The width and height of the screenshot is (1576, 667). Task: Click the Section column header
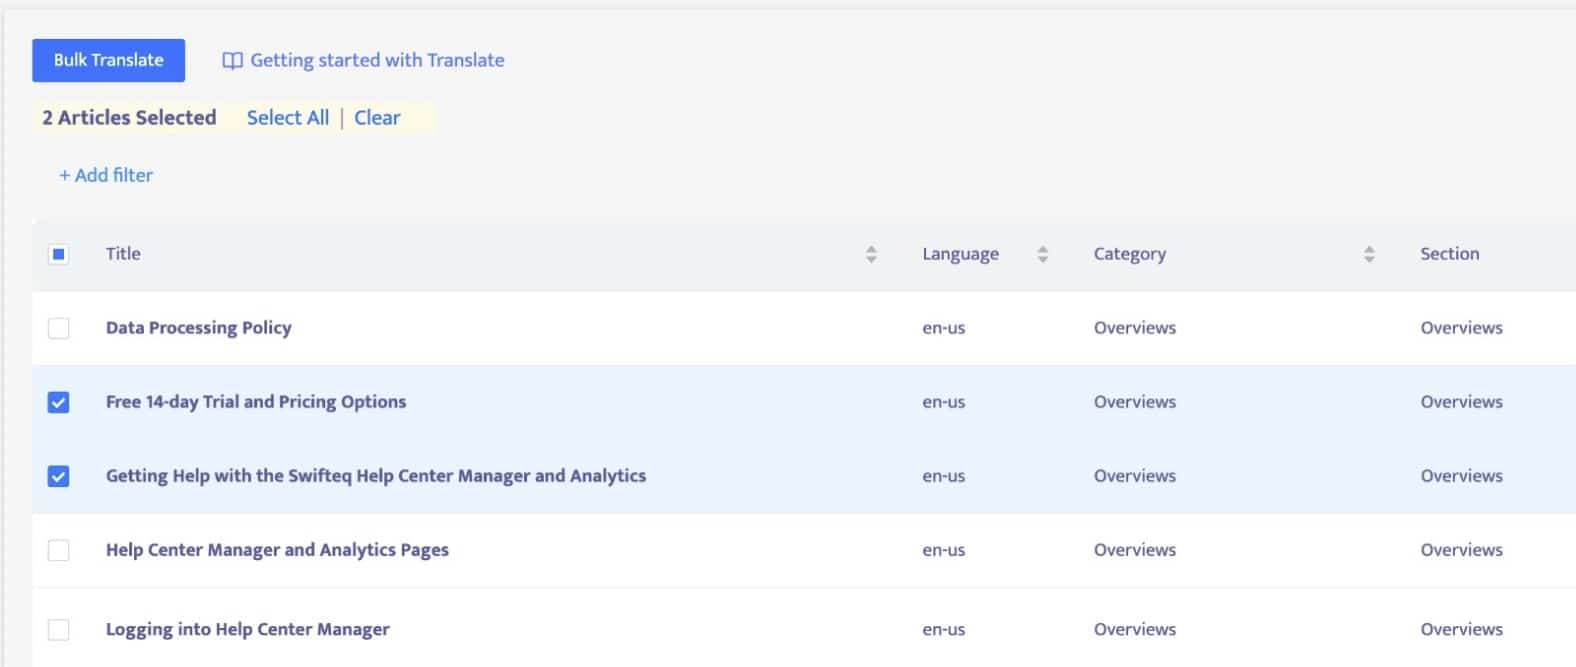[1450, 254]
